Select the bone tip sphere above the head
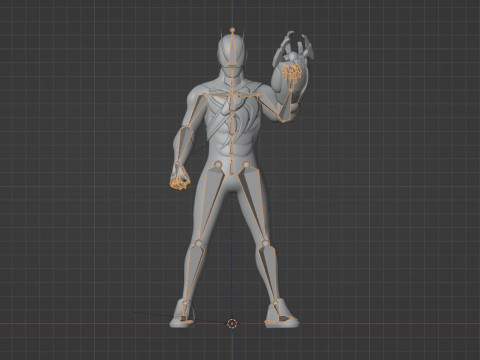The image size is (480, 360). (x=232, y=30)
